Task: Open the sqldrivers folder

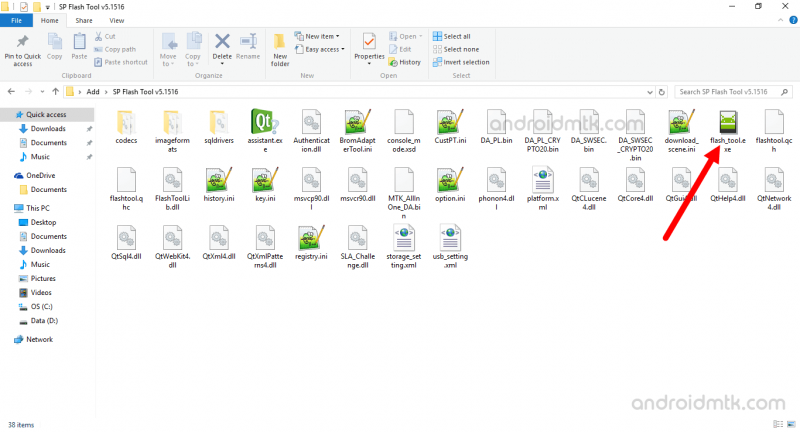Action: pyautogui.click(x=218, y=127)
